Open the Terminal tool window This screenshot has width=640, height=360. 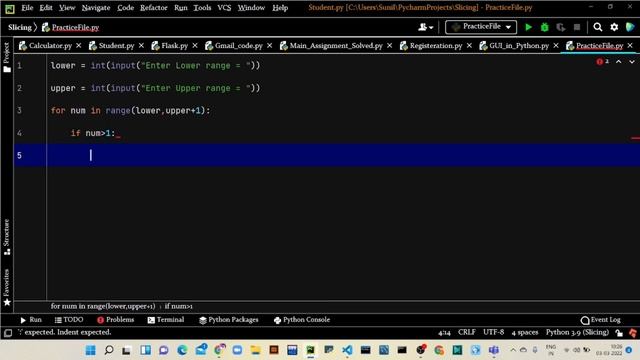point(166,320)
